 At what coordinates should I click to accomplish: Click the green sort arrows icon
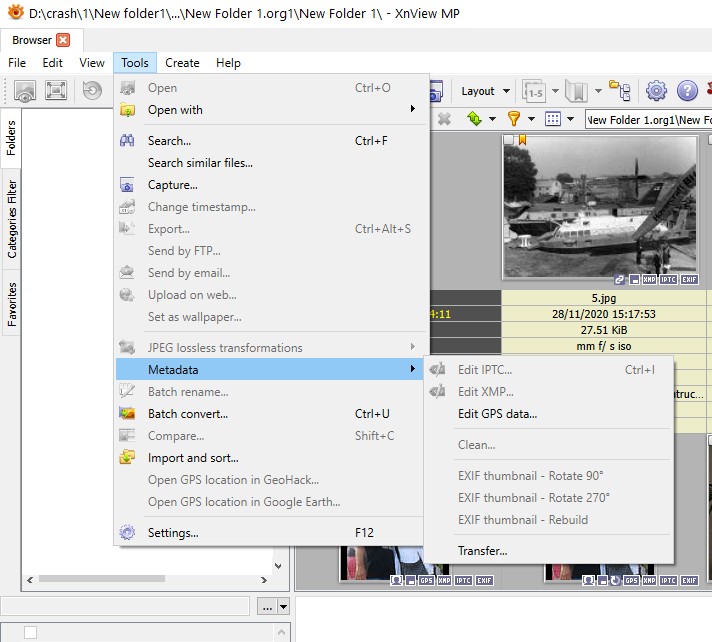(474, 119)
